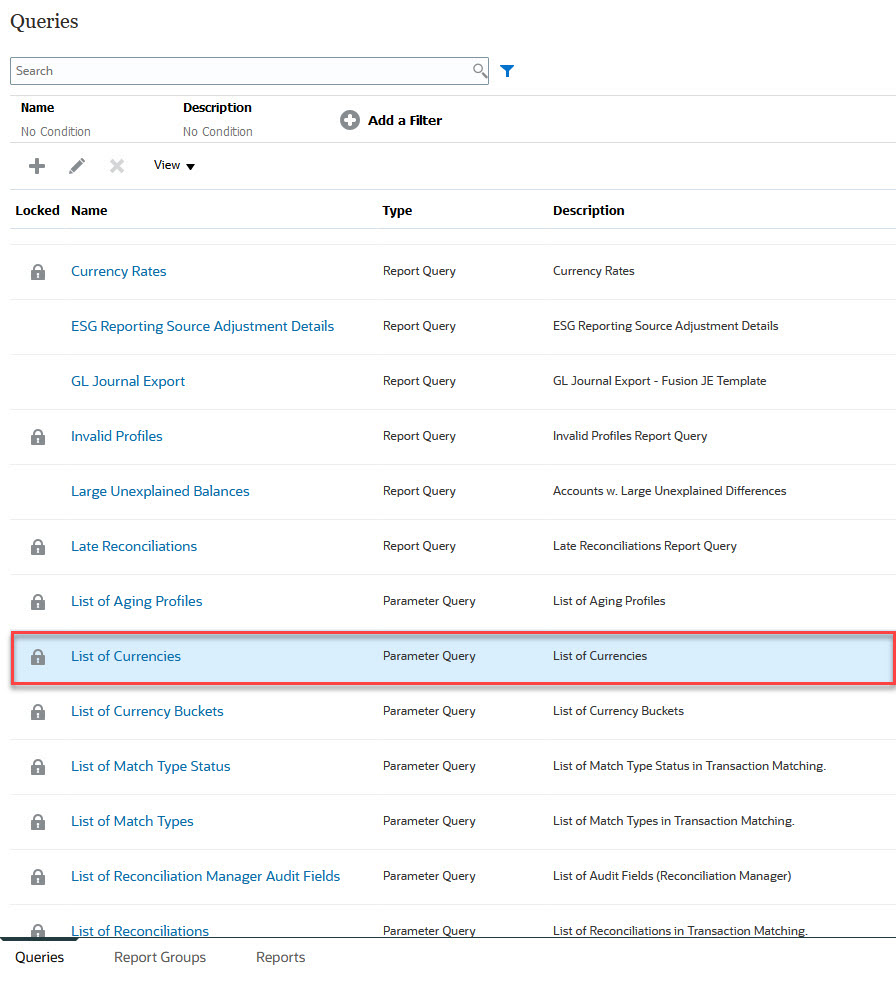Select 'Accounts w. Large Unexplained Differences' description
This screenshot has width=896, height=988.
tap(669, 491)
